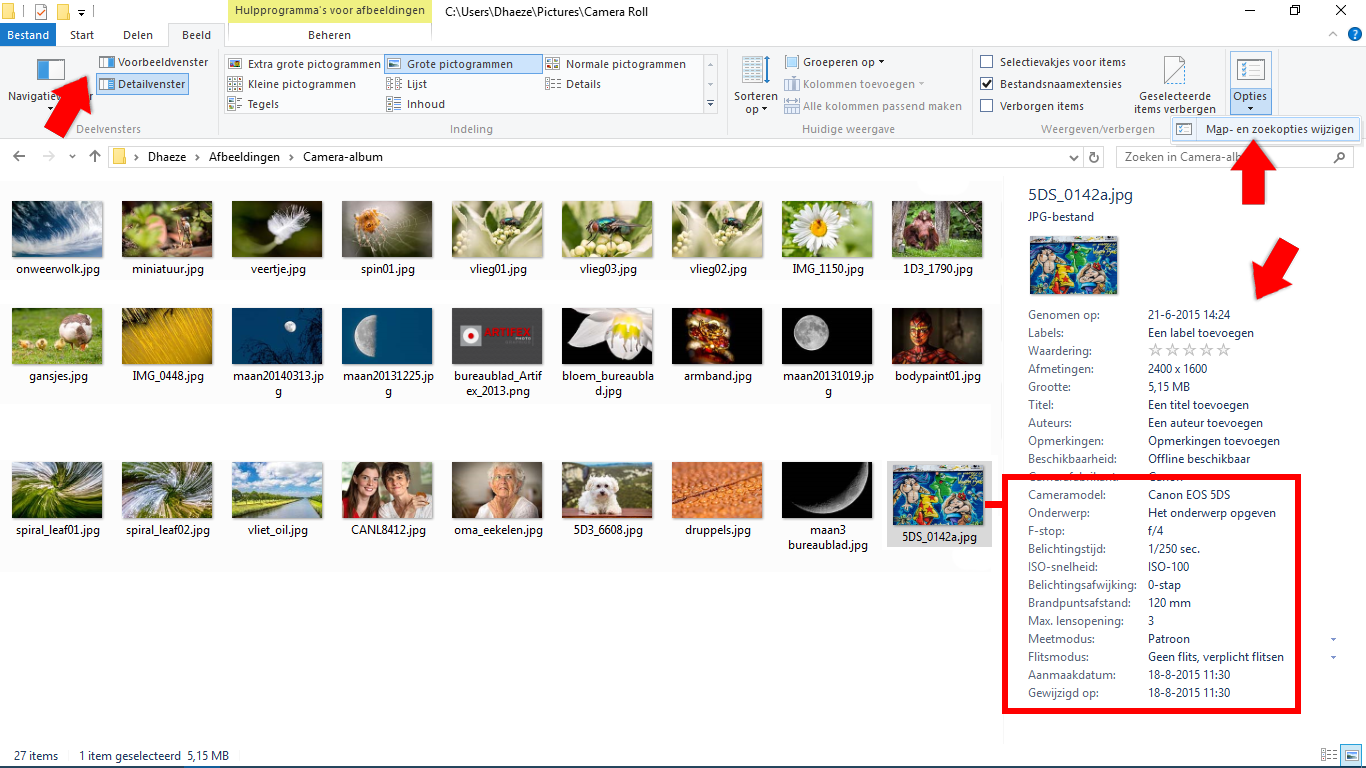
Task: Rate the photo with the fifth star
Action: [1224, 351]
